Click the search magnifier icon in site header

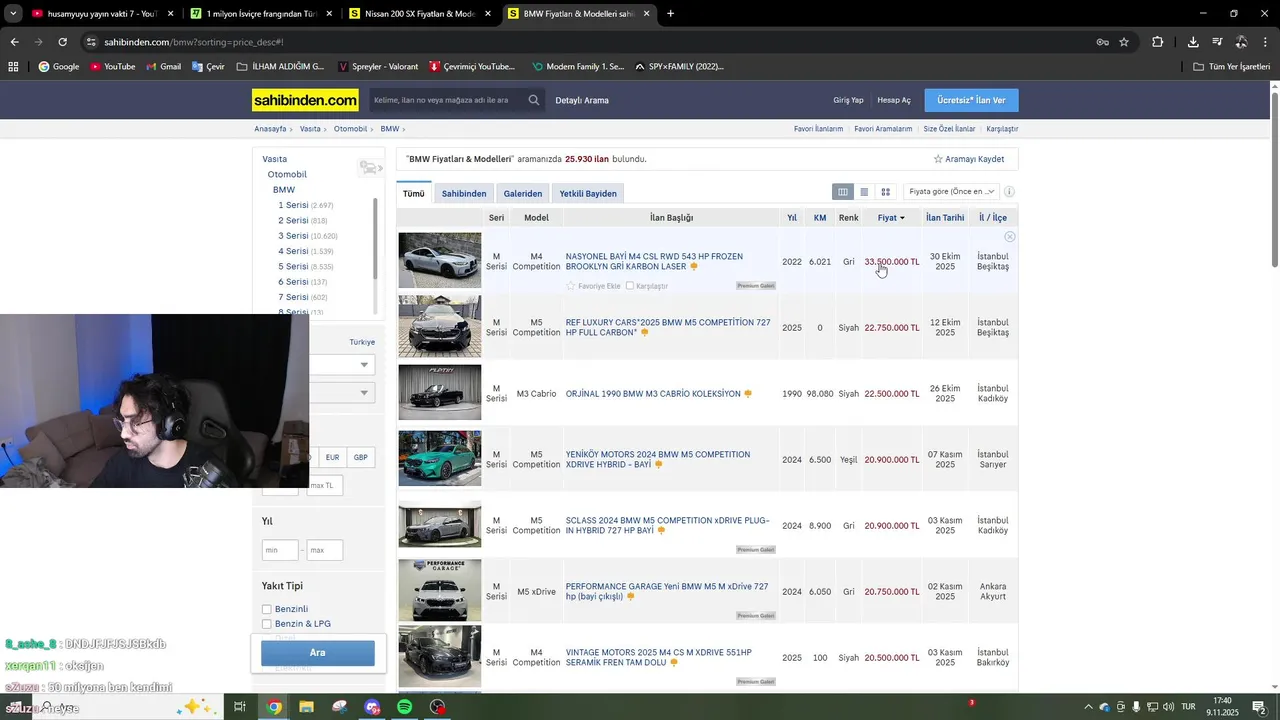(x=534, y=100)
